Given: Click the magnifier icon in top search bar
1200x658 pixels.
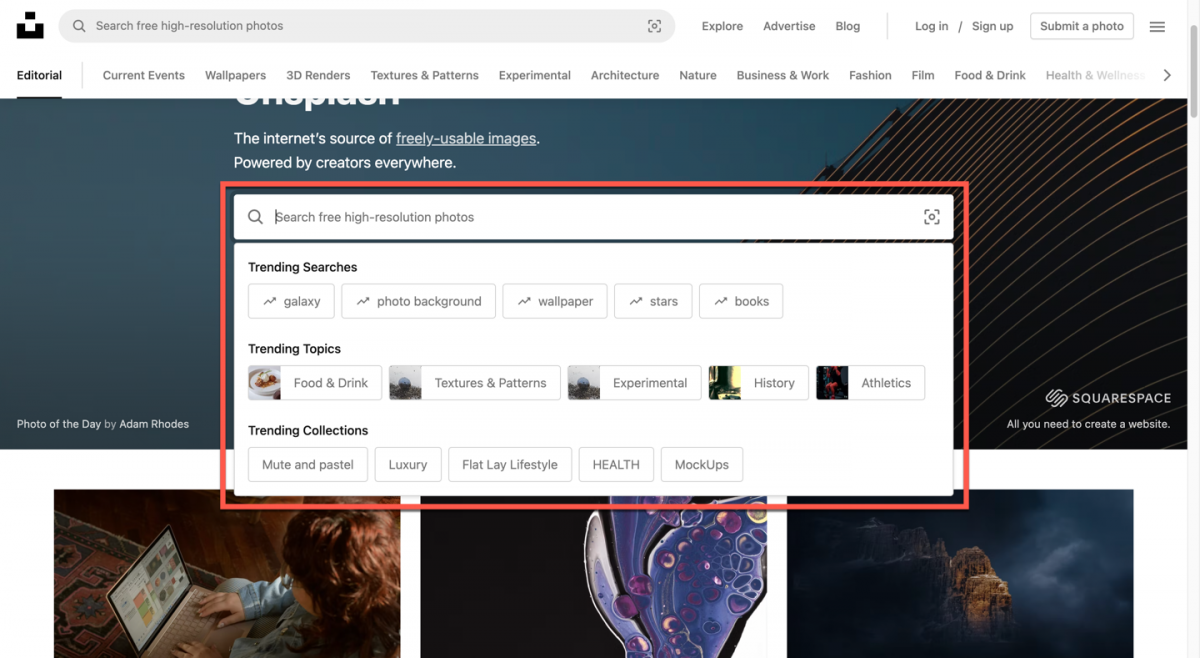Looking at the screenshot, I should coord(79,26).
